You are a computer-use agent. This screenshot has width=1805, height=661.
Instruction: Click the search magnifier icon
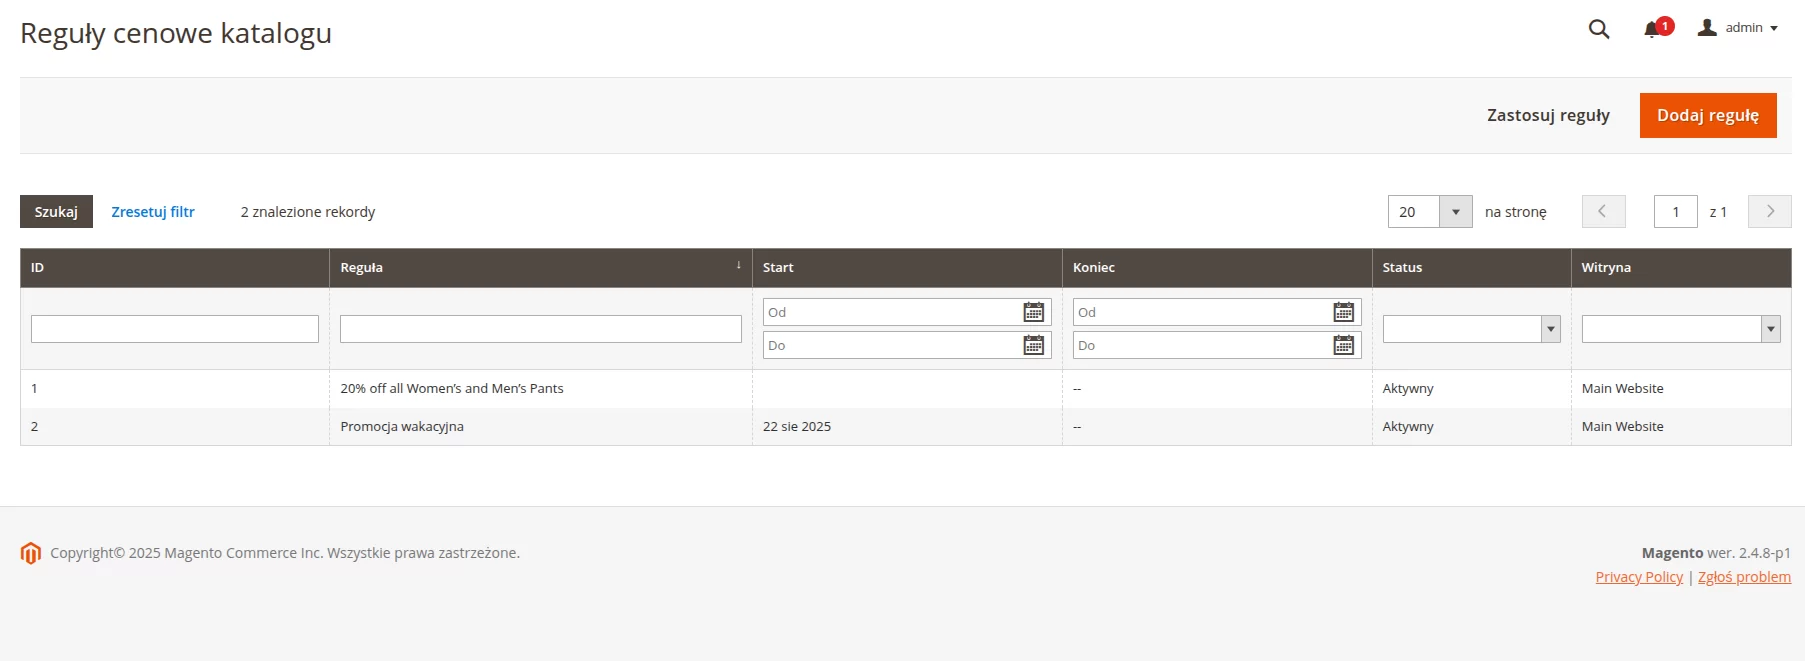point(1599,29)
